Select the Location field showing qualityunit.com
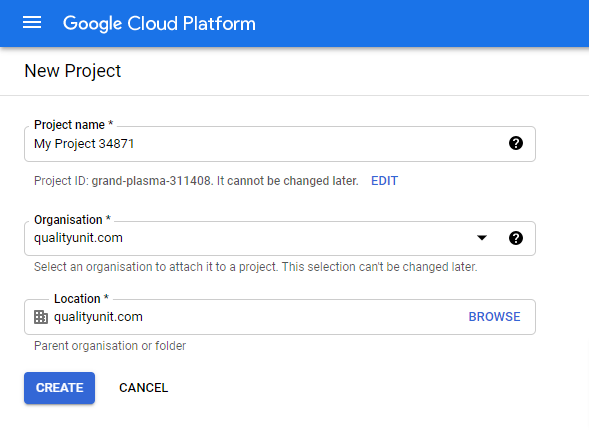Viewport: 589px width, 447px height. (280, 317)
